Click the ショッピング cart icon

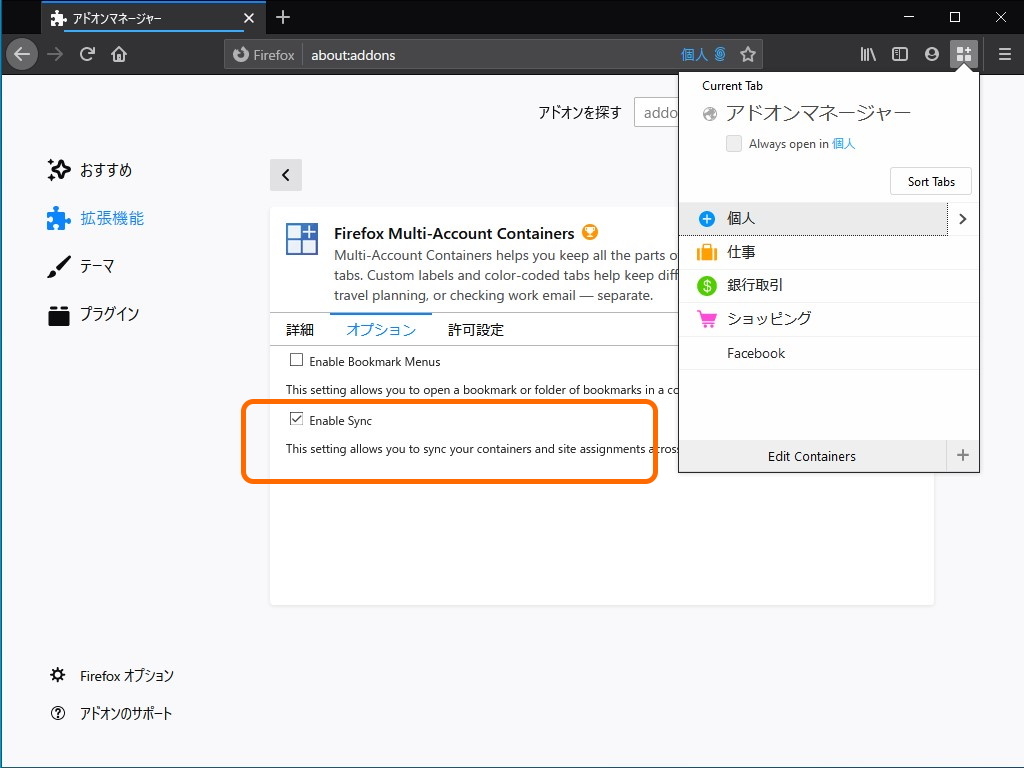pyautogui.click(x=707, y=319)
